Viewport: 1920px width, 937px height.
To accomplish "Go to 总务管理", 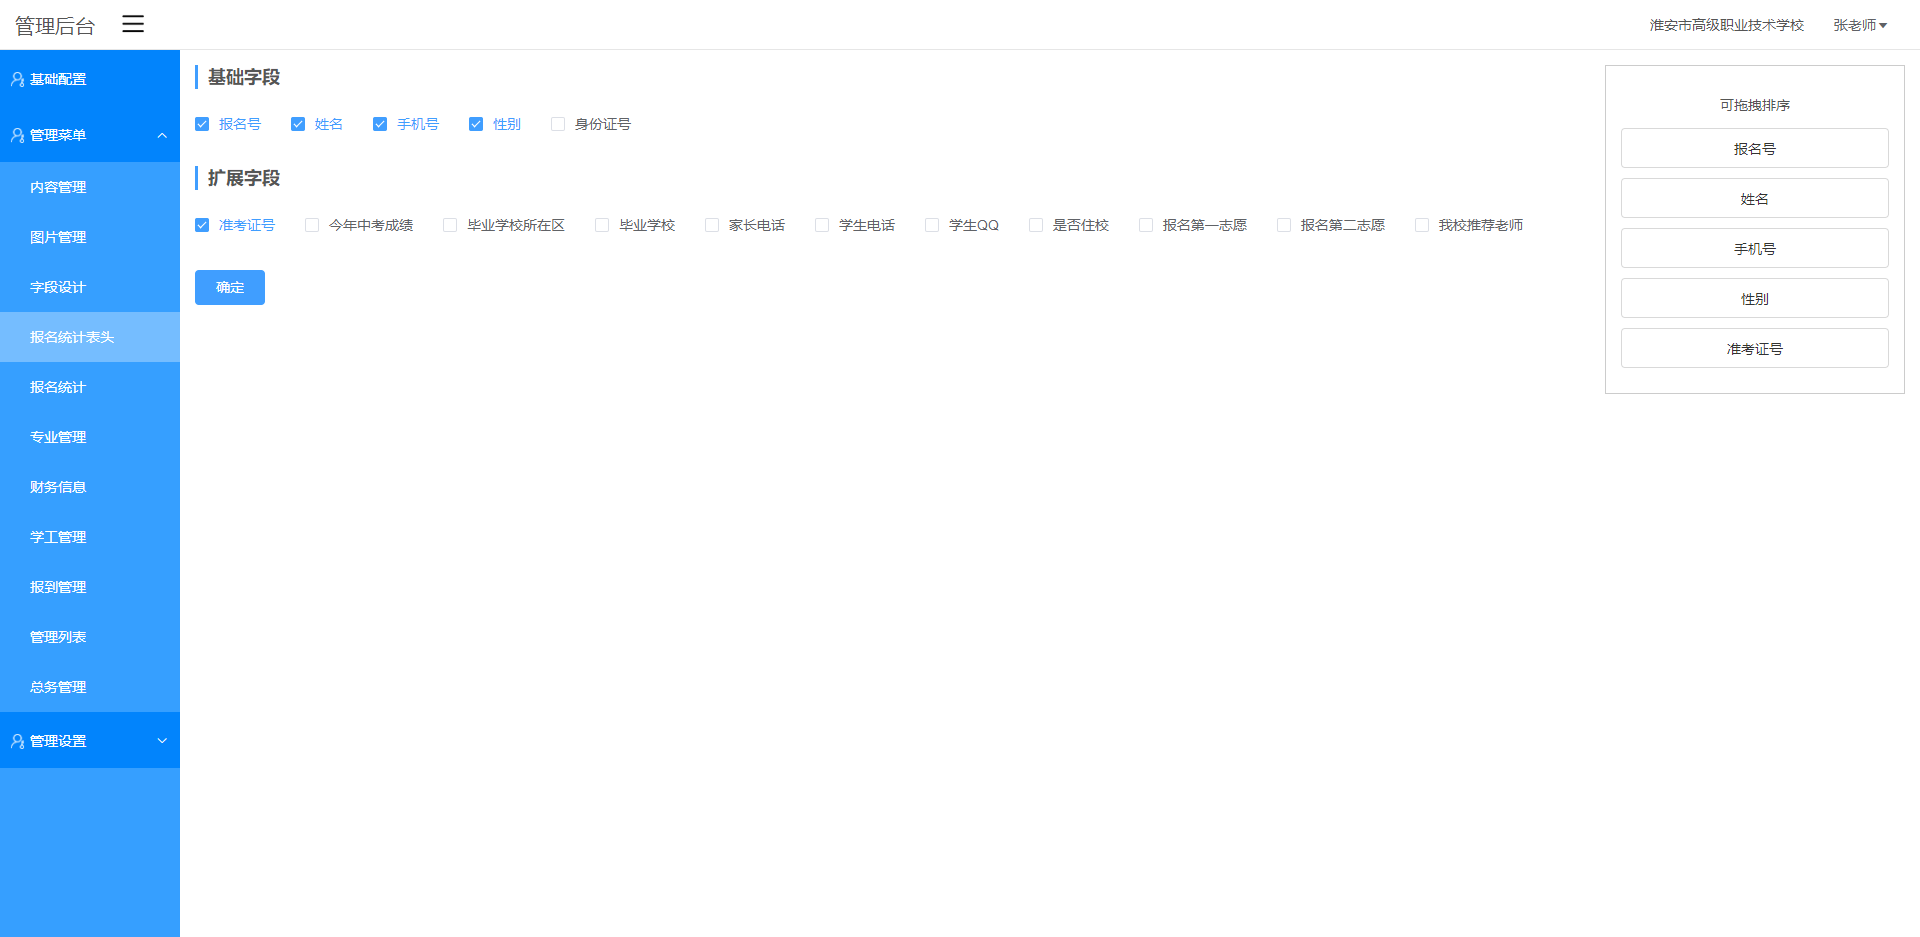I will 90,687.
